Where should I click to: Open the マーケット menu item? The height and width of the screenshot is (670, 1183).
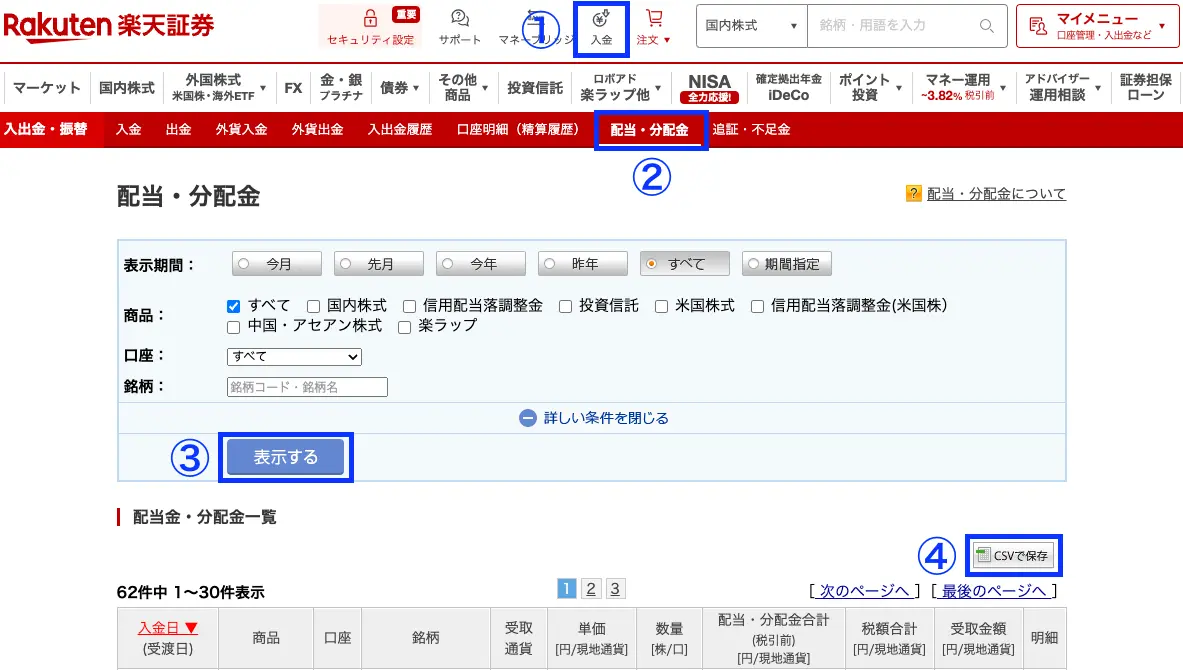(47, 88)
